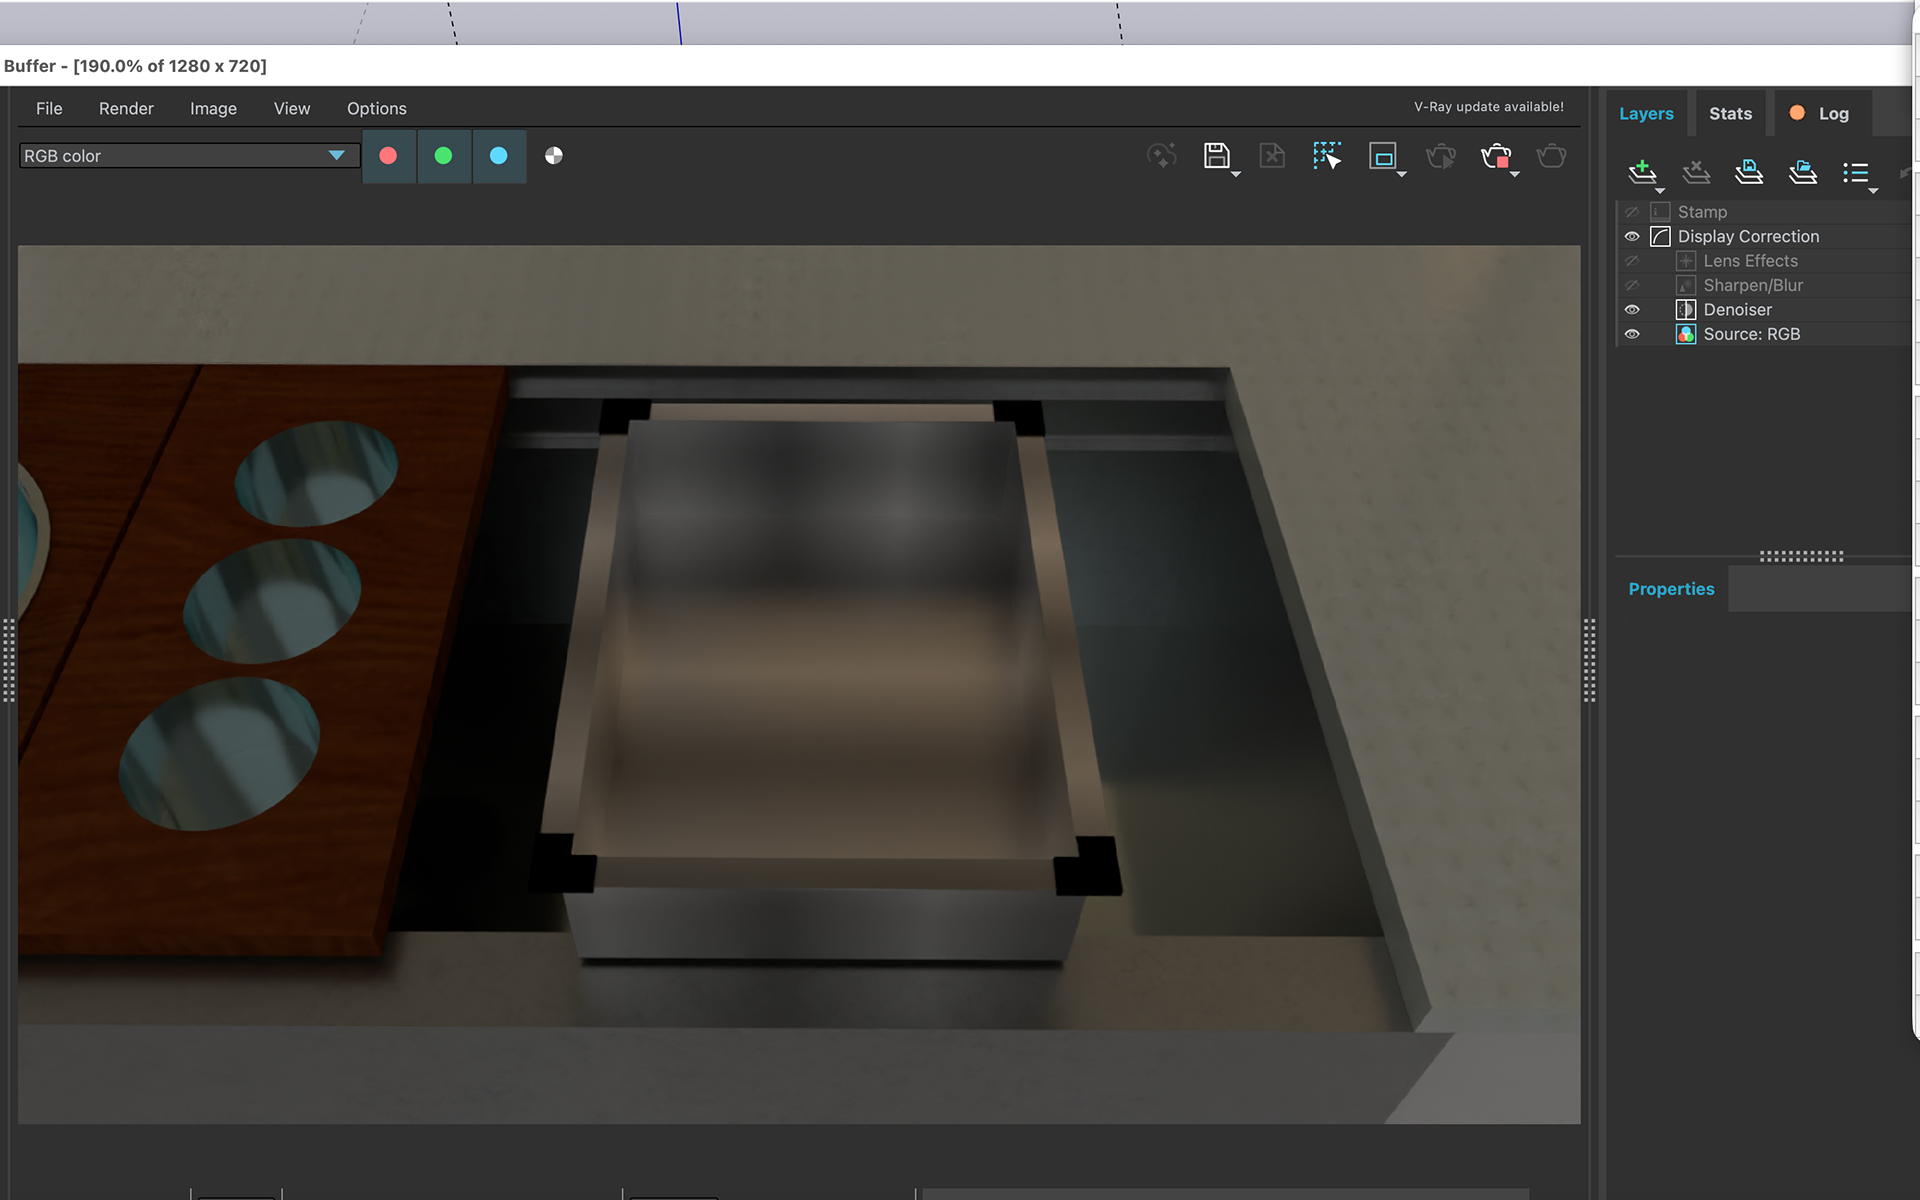Switch to the Stats tab
This screenshot has height=1200, width=1920.
coord(1730,114)
